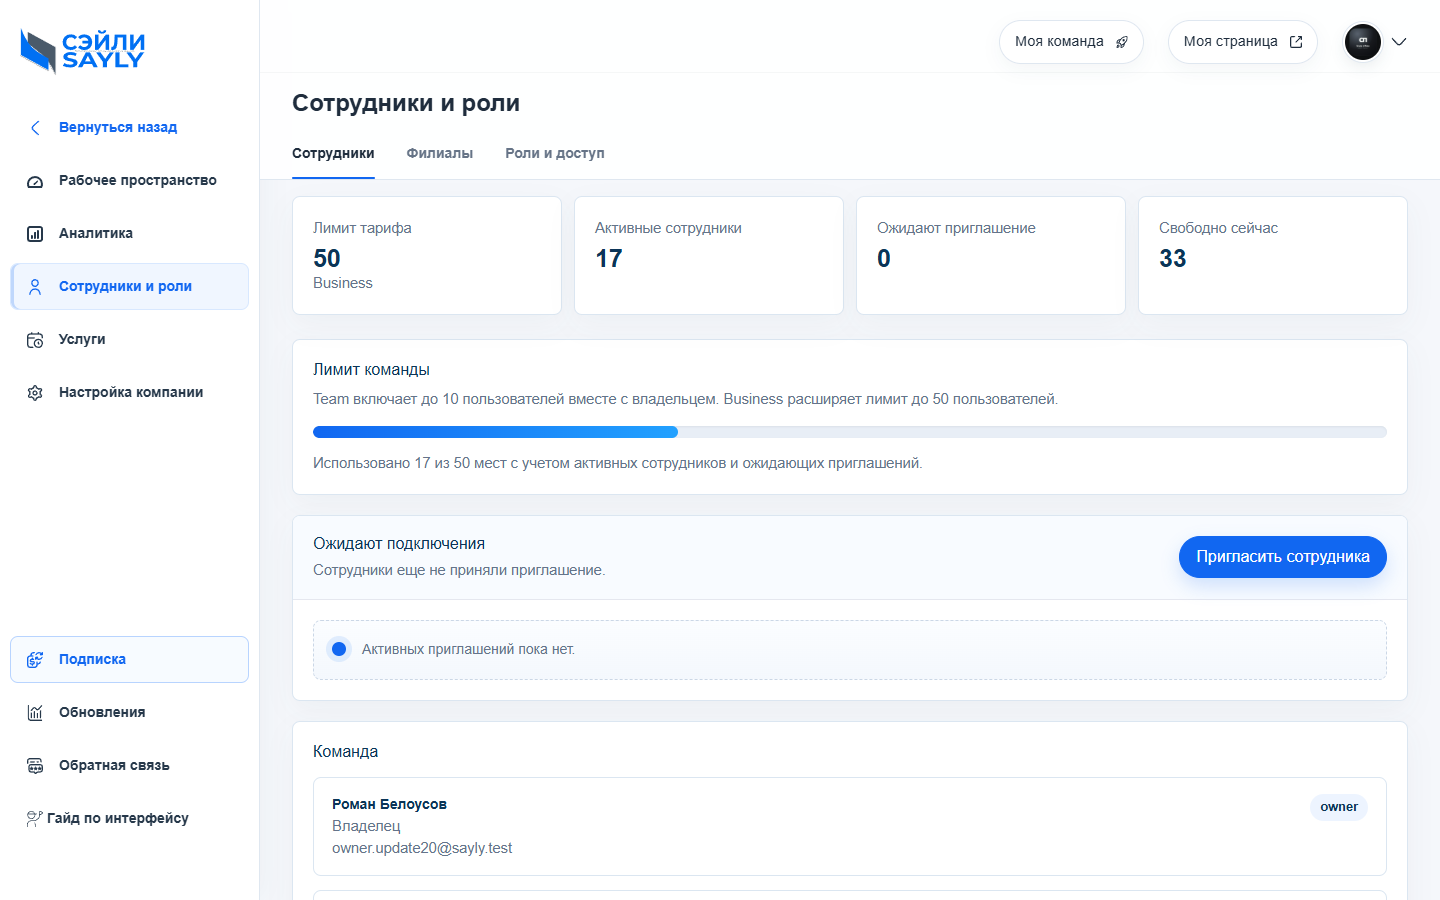
Task: Click the Настройка компании gear icon
Action: click(35, 393)
